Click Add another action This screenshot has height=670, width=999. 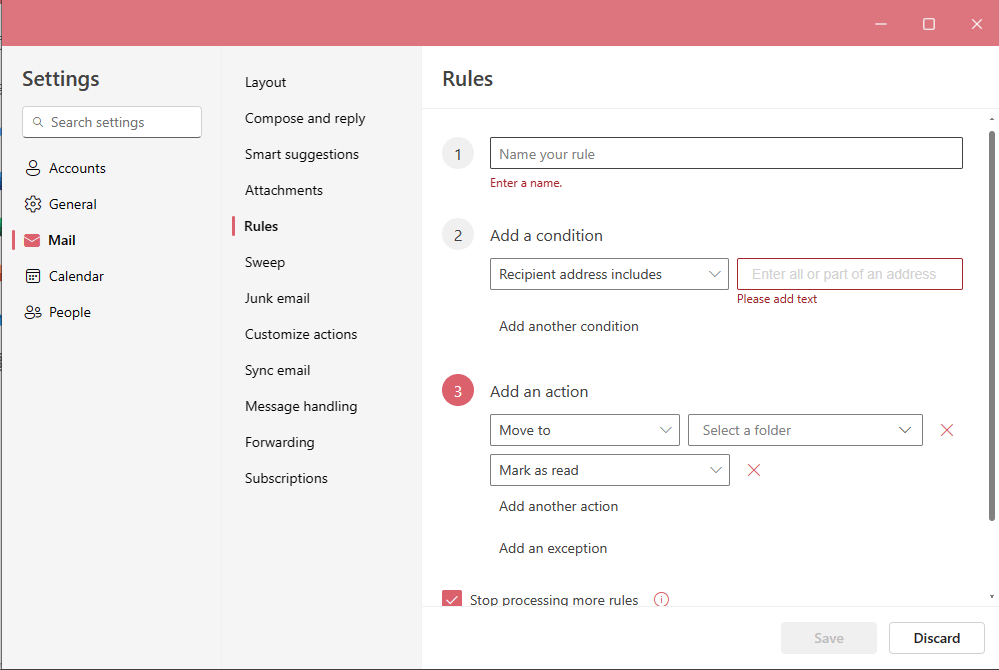coord(558,506)
